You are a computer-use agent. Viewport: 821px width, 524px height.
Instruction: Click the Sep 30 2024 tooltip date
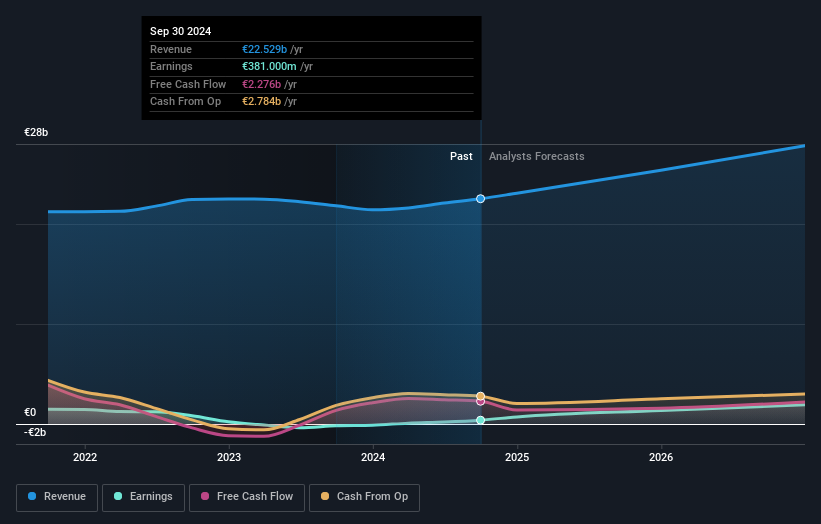(181, 31)
